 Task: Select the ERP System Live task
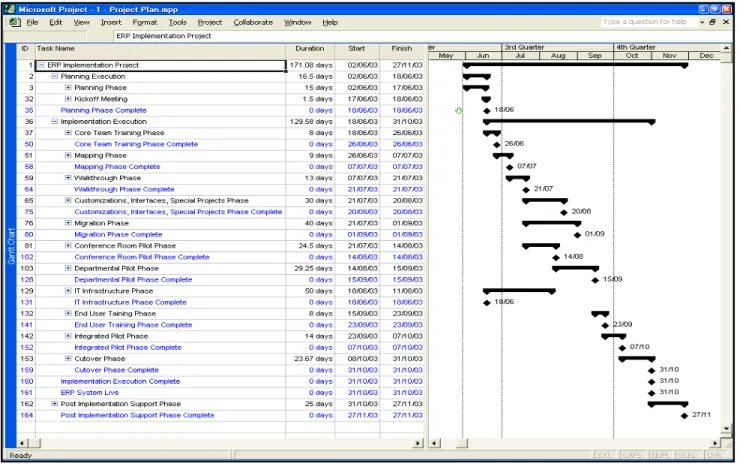[x=90, y=393]
